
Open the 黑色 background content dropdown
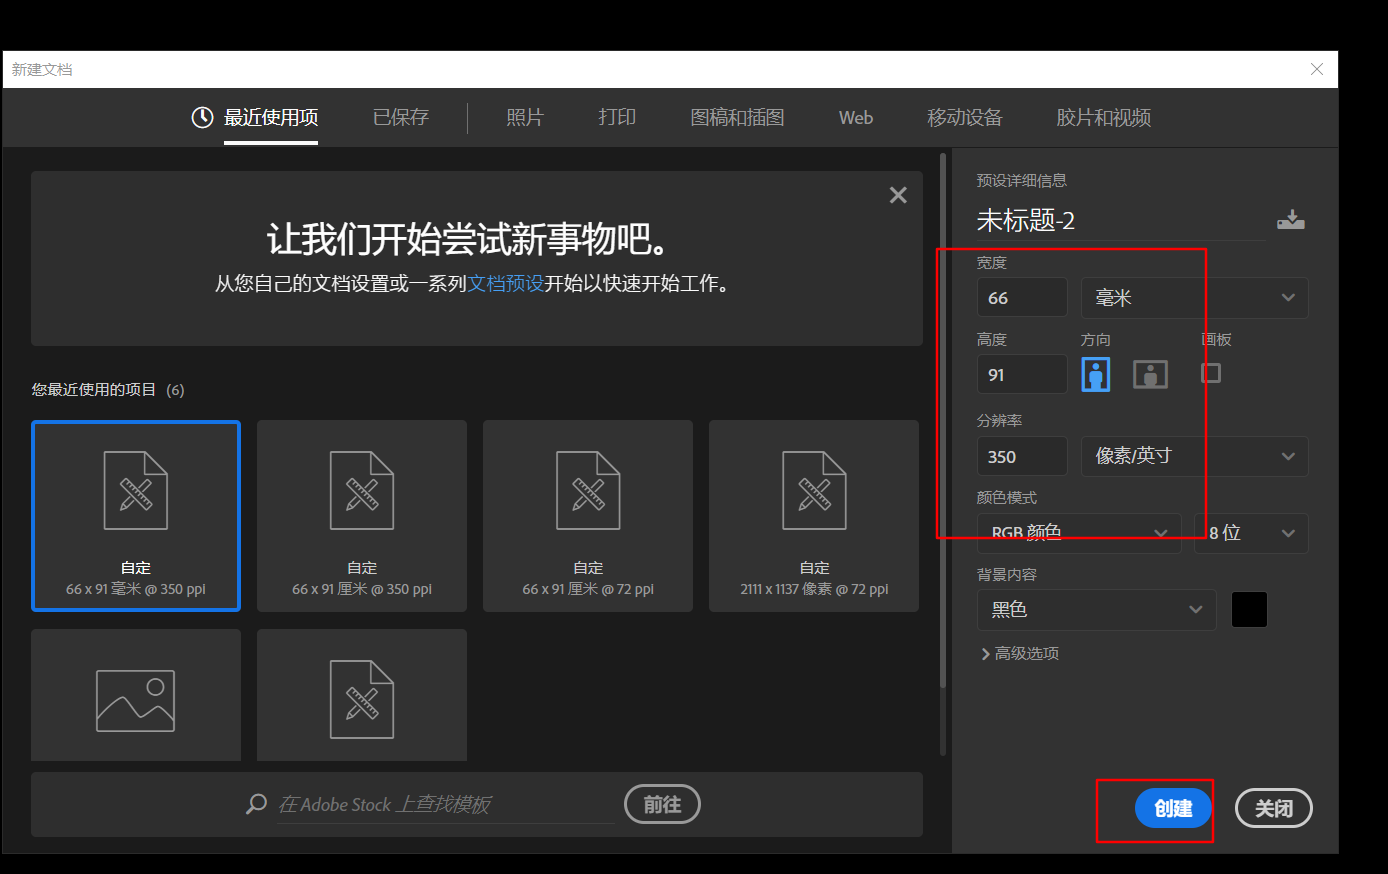(1096, 610)
